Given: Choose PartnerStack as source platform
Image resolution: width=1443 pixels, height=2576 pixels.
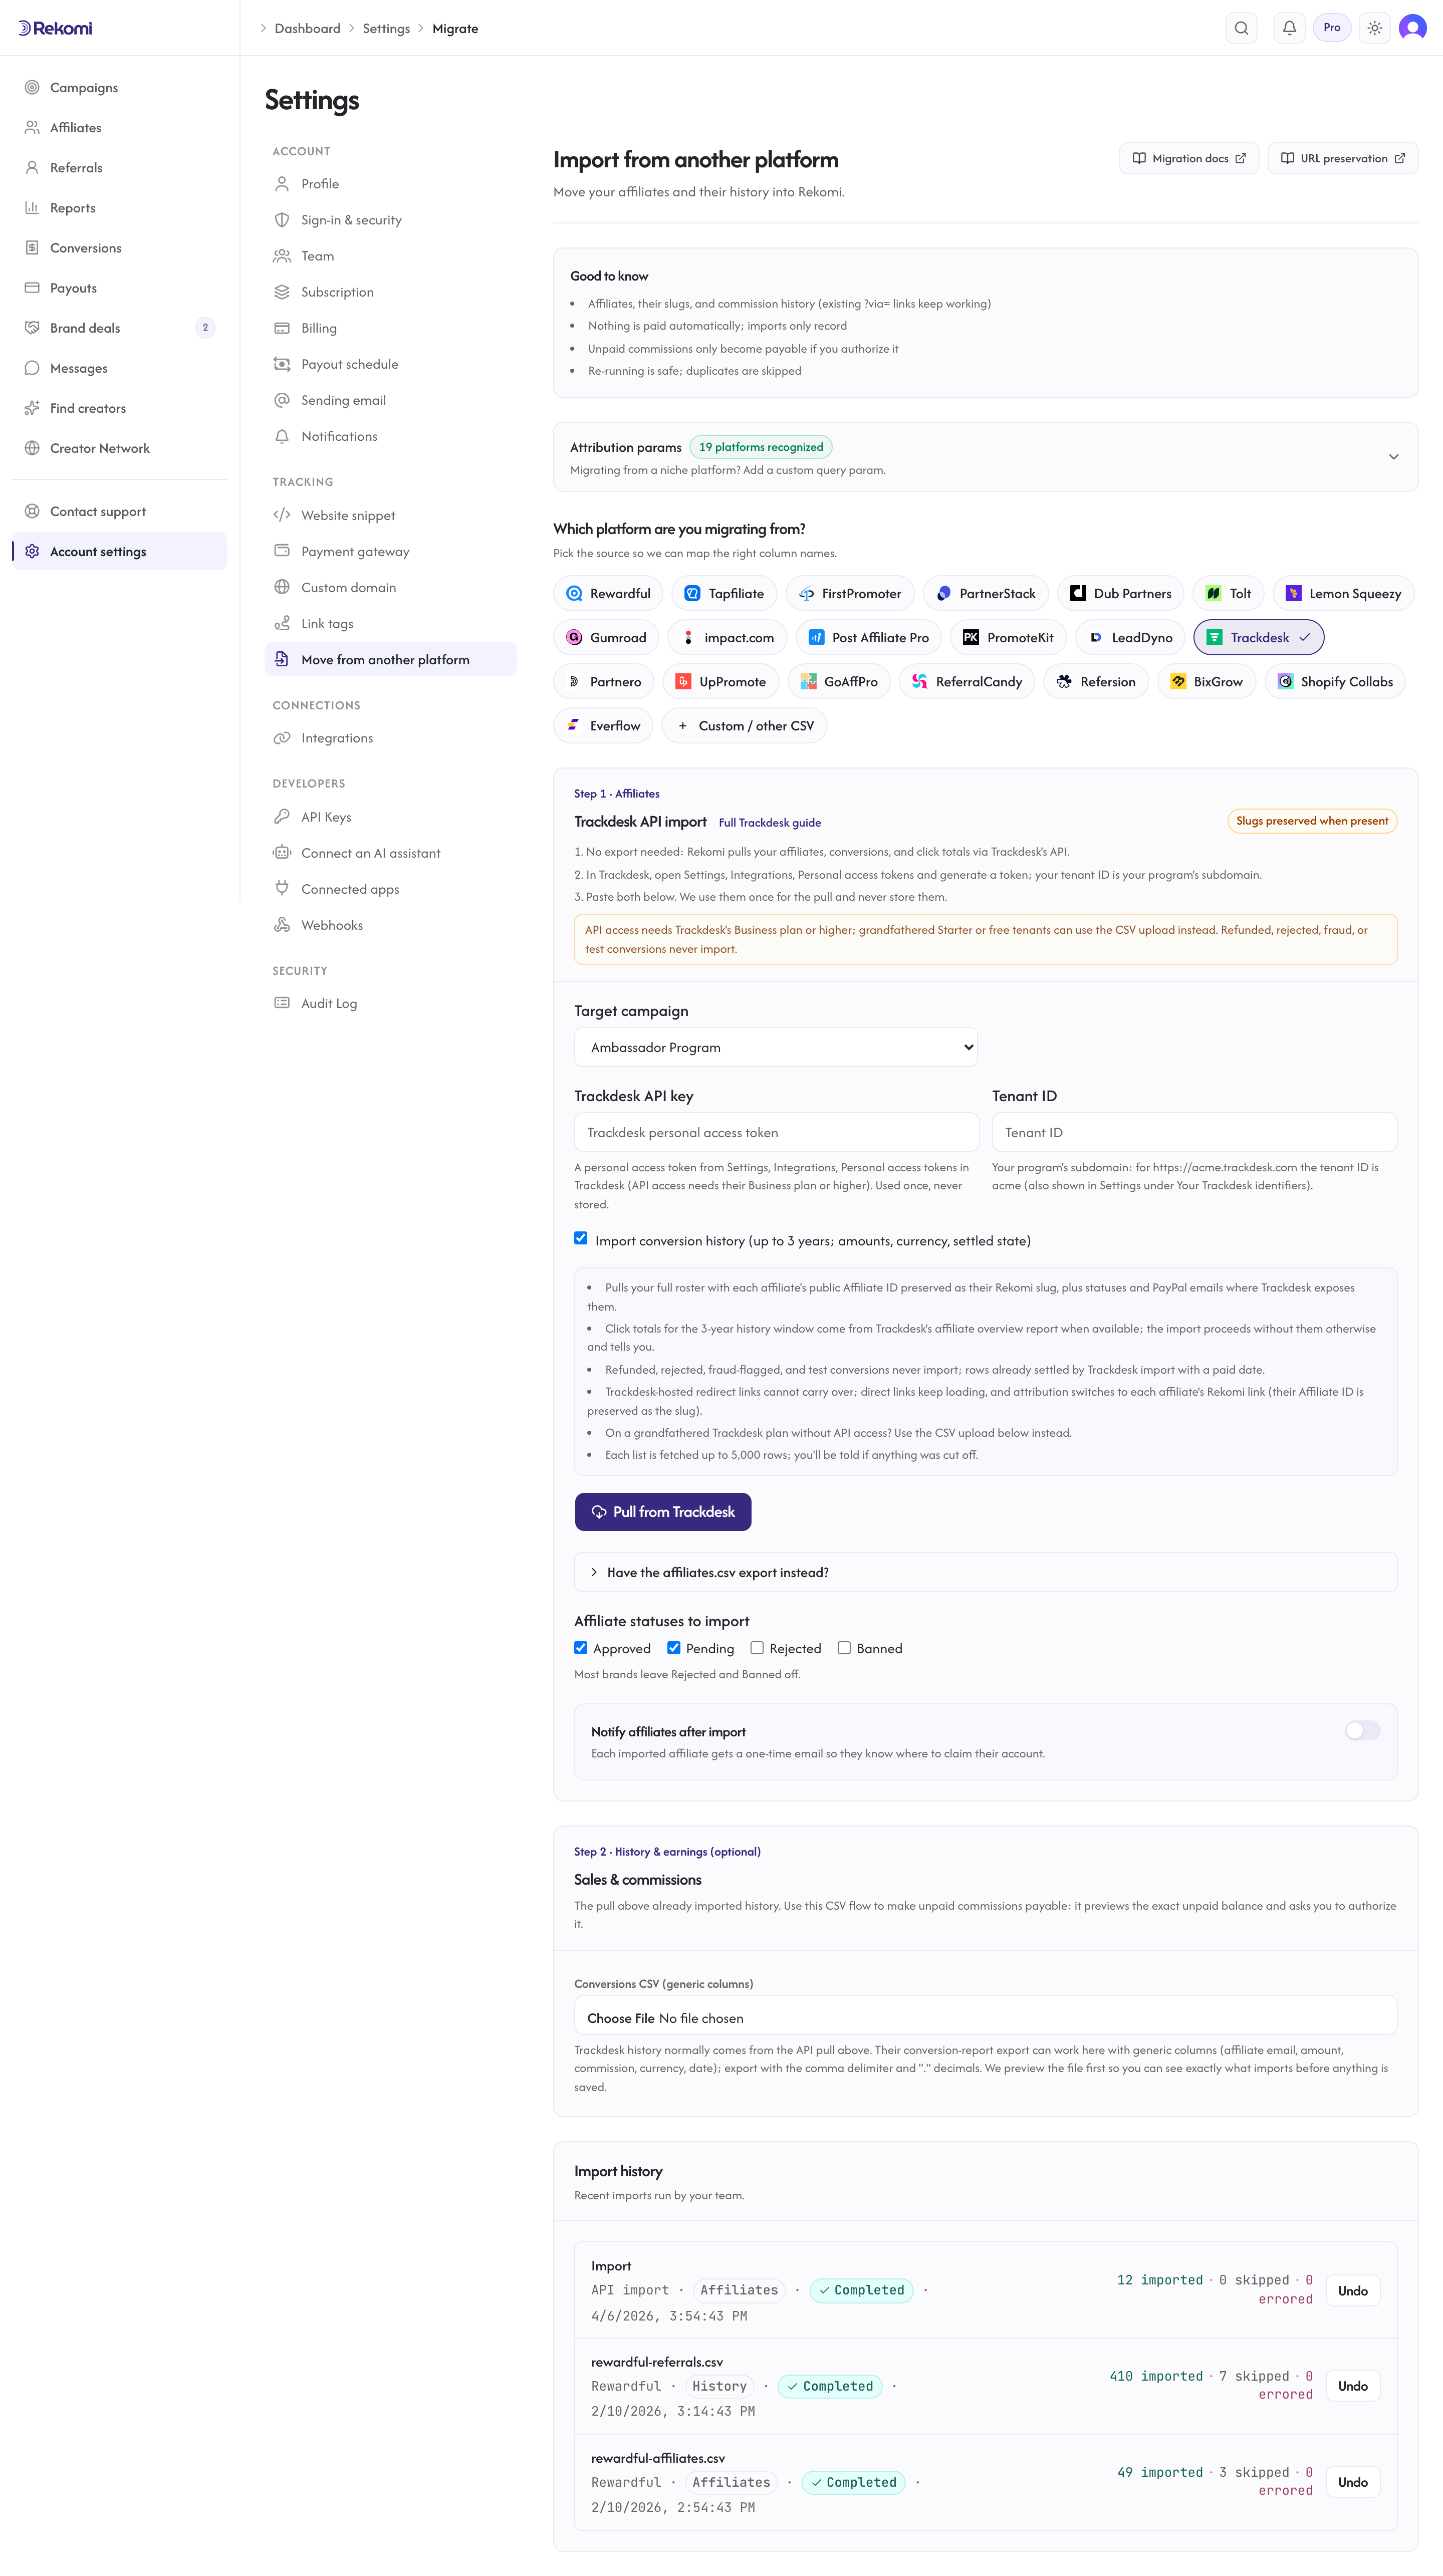Looking at the screenshot, I should 986,593.
